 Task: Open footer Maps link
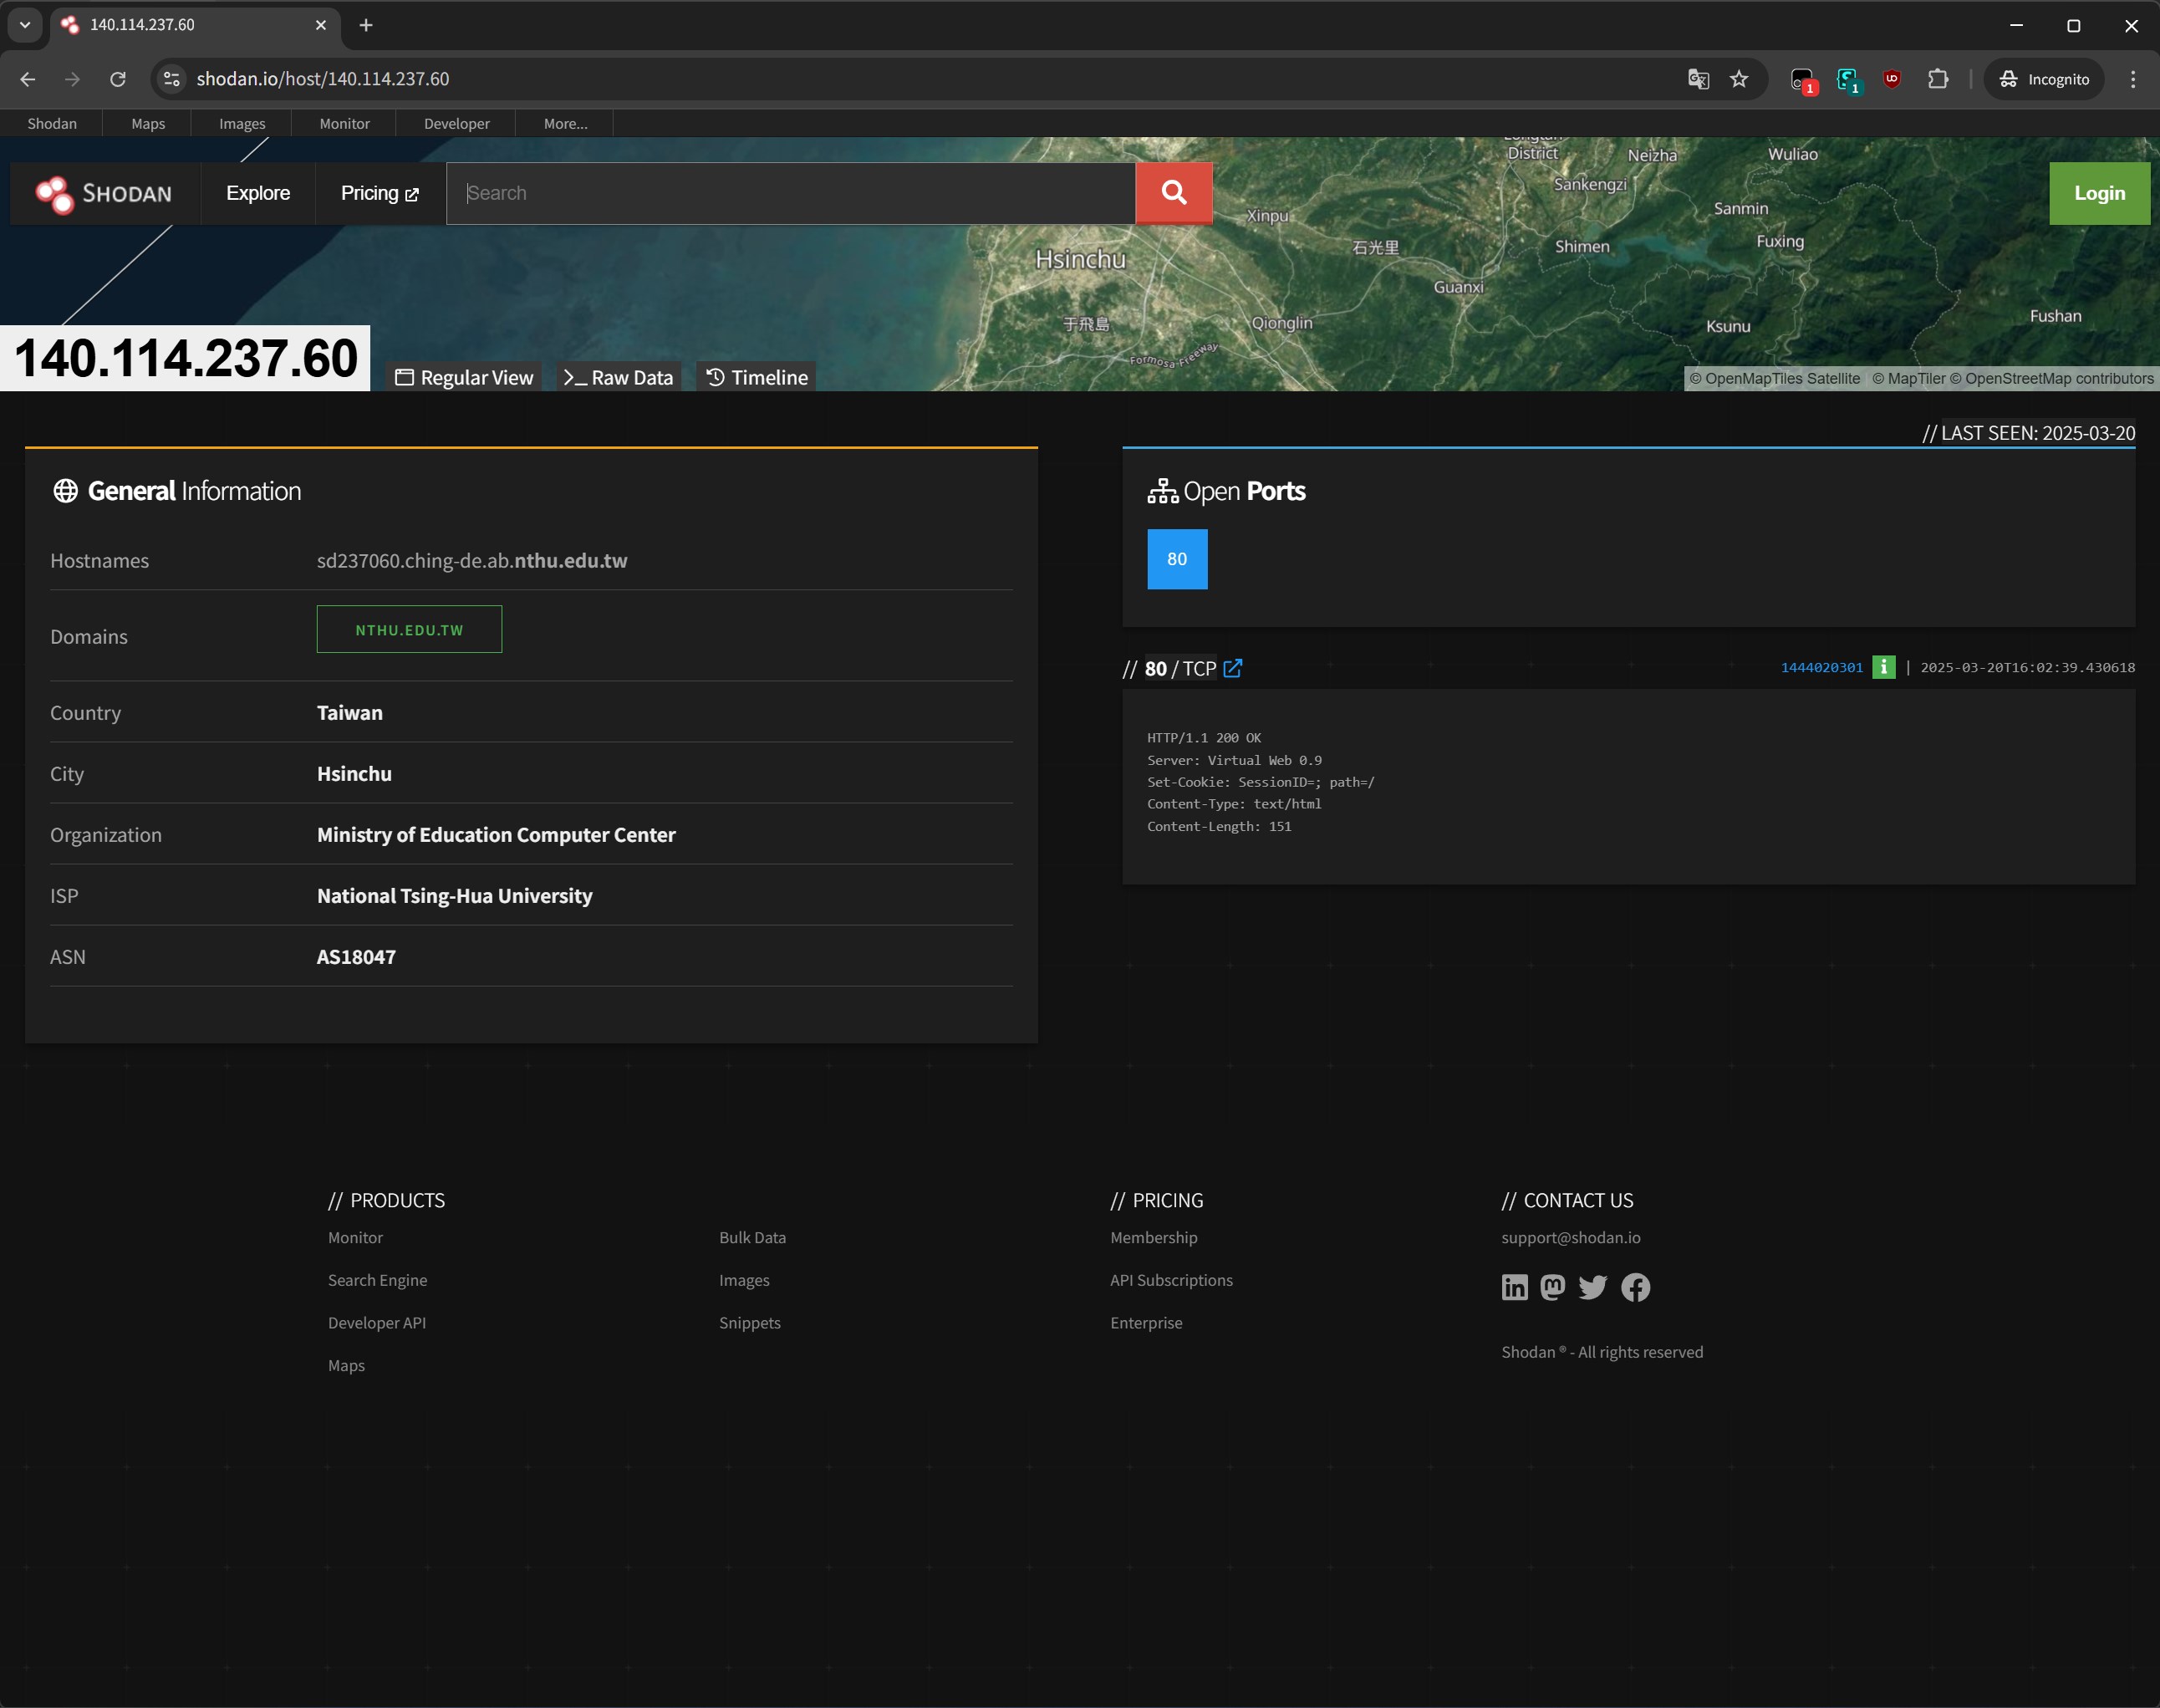346,1365
